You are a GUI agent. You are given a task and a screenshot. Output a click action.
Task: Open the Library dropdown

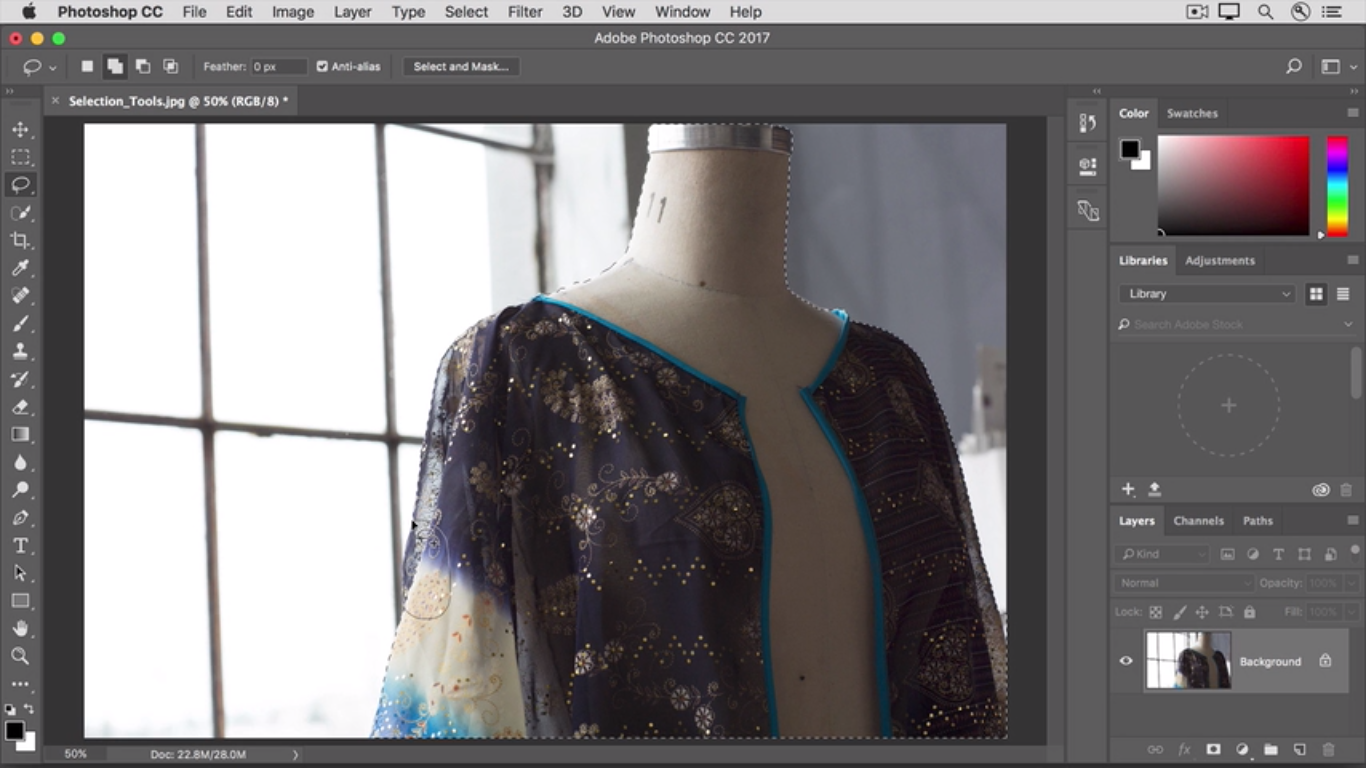click(1207, 294)
